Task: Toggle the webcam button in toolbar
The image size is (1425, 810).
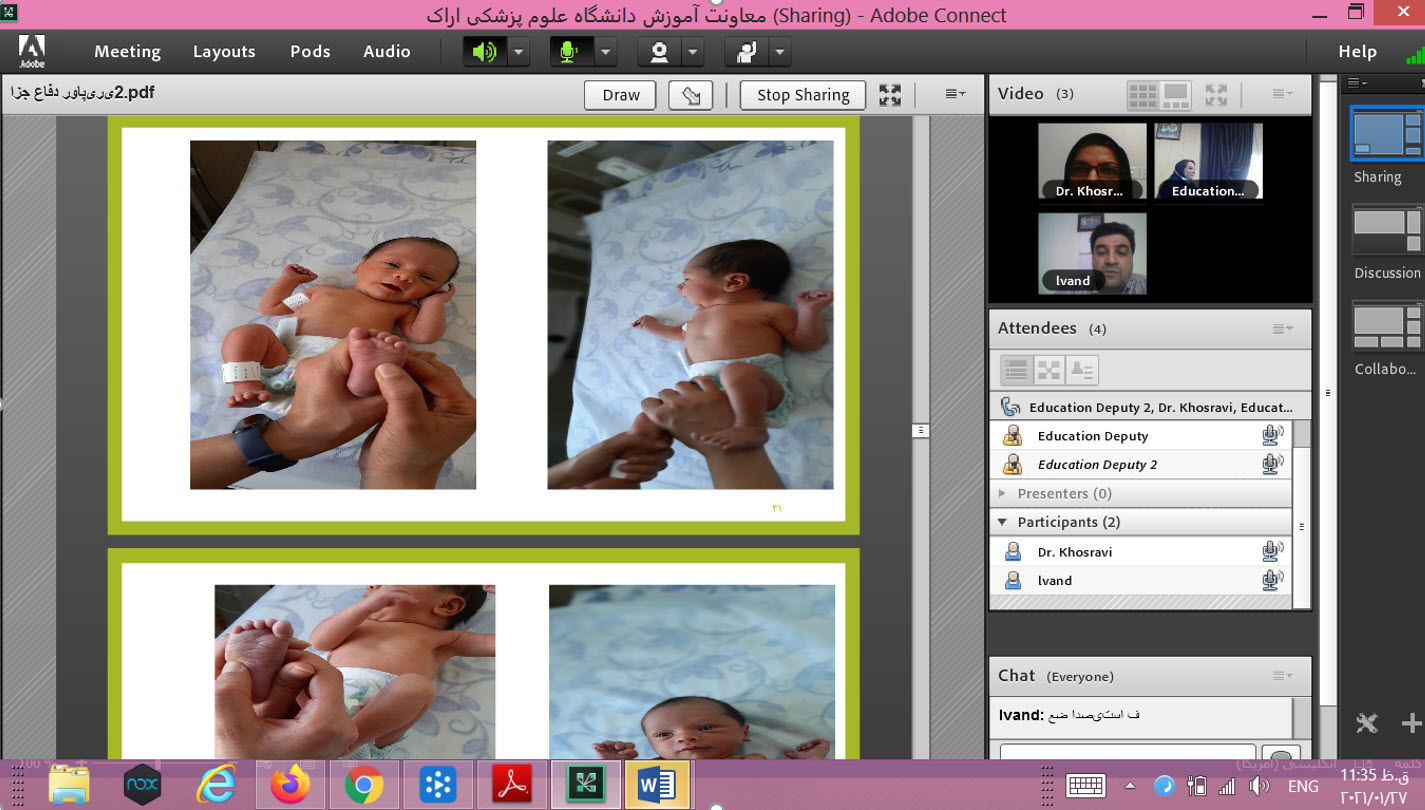Action: 659,51
